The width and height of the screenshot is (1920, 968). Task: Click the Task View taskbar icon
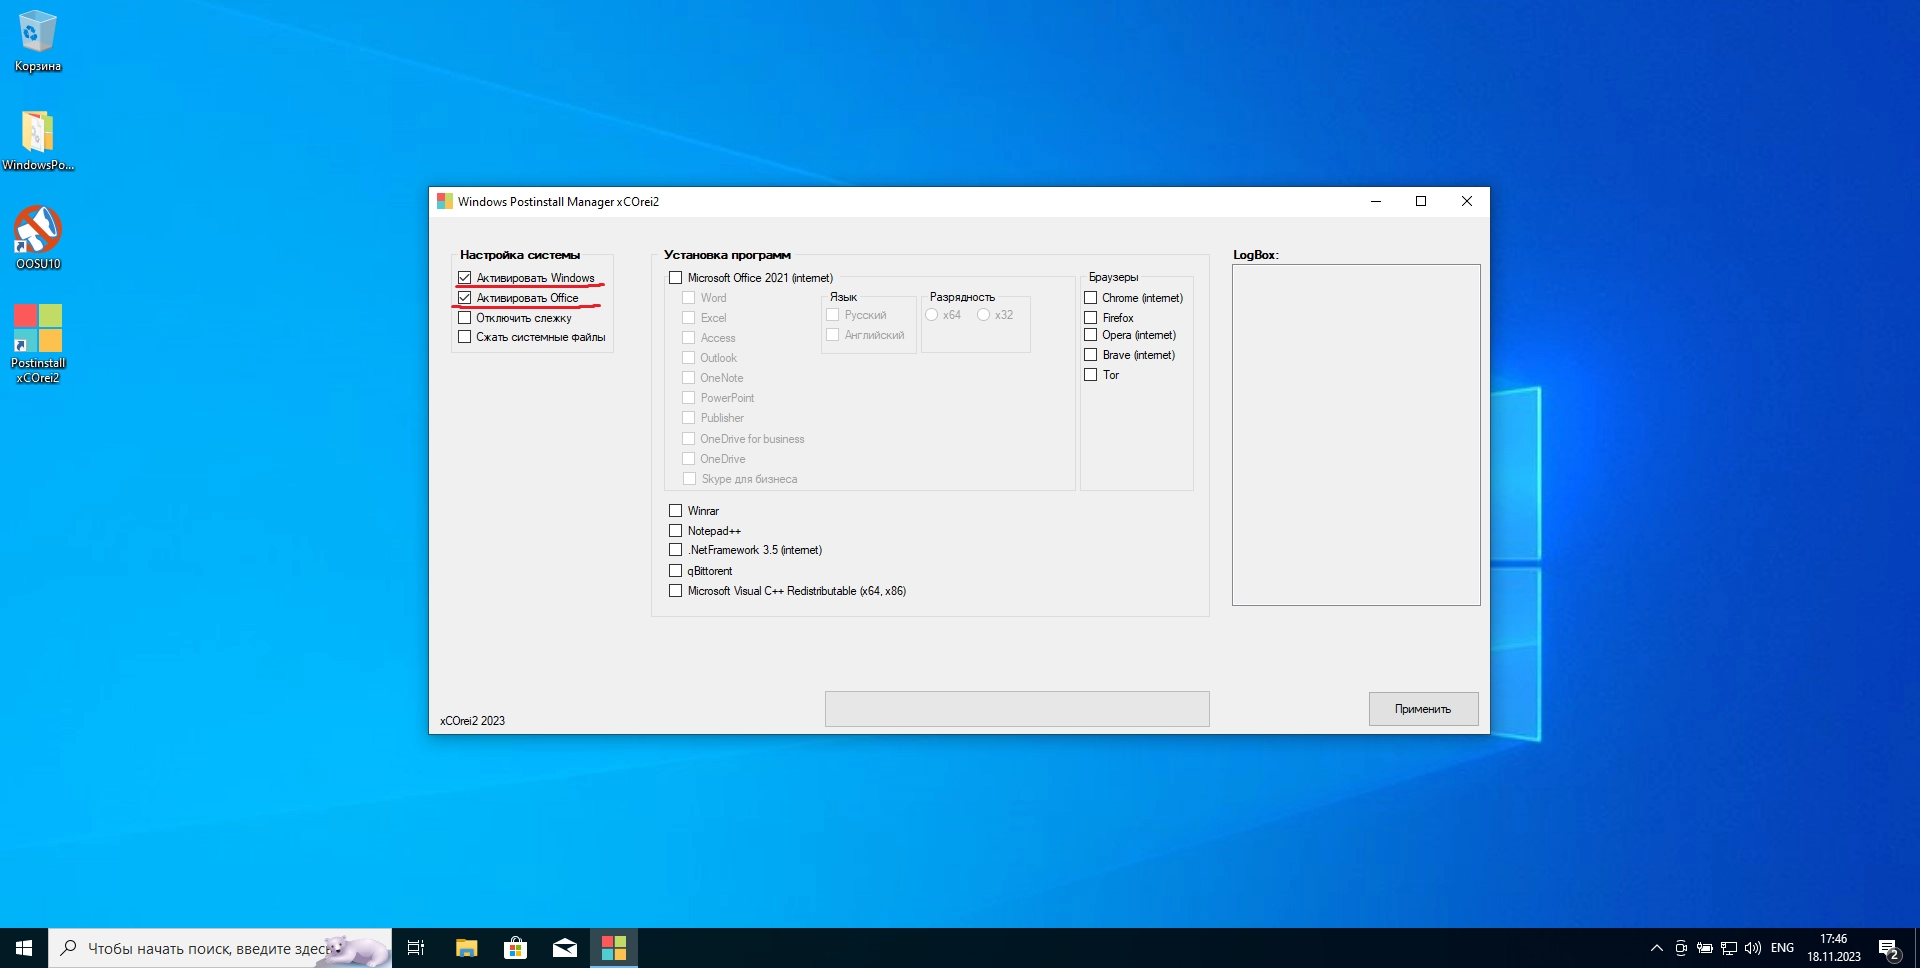[x=416, y=948]
